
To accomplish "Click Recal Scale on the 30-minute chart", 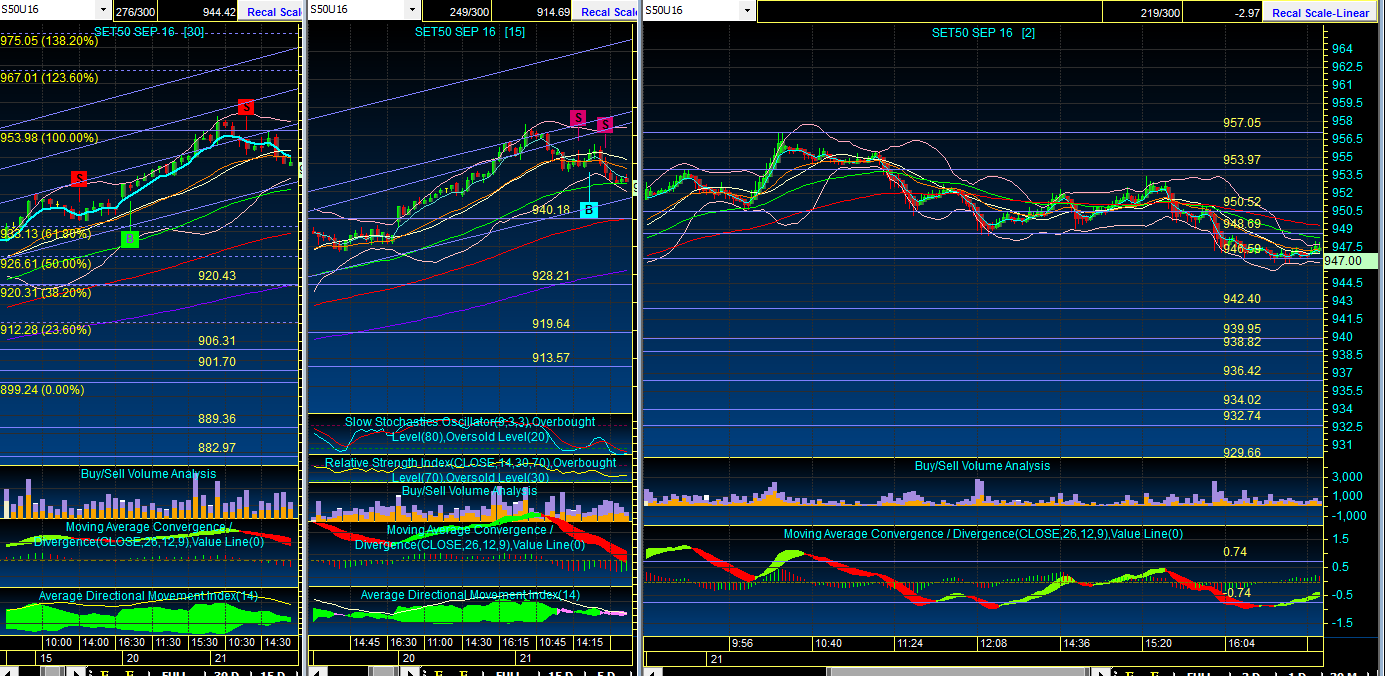I will click(270, 12).
